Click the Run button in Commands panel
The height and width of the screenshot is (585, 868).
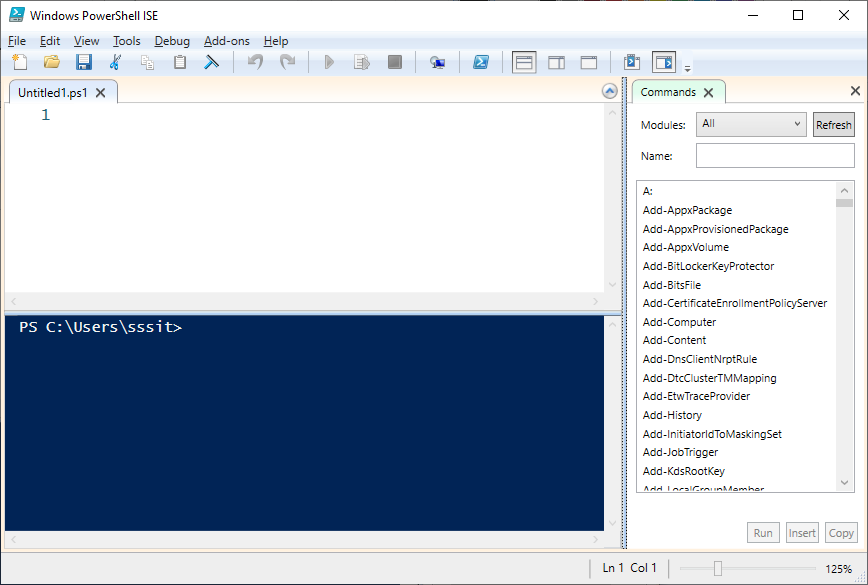pyautogui.click(x=763, y=533)
